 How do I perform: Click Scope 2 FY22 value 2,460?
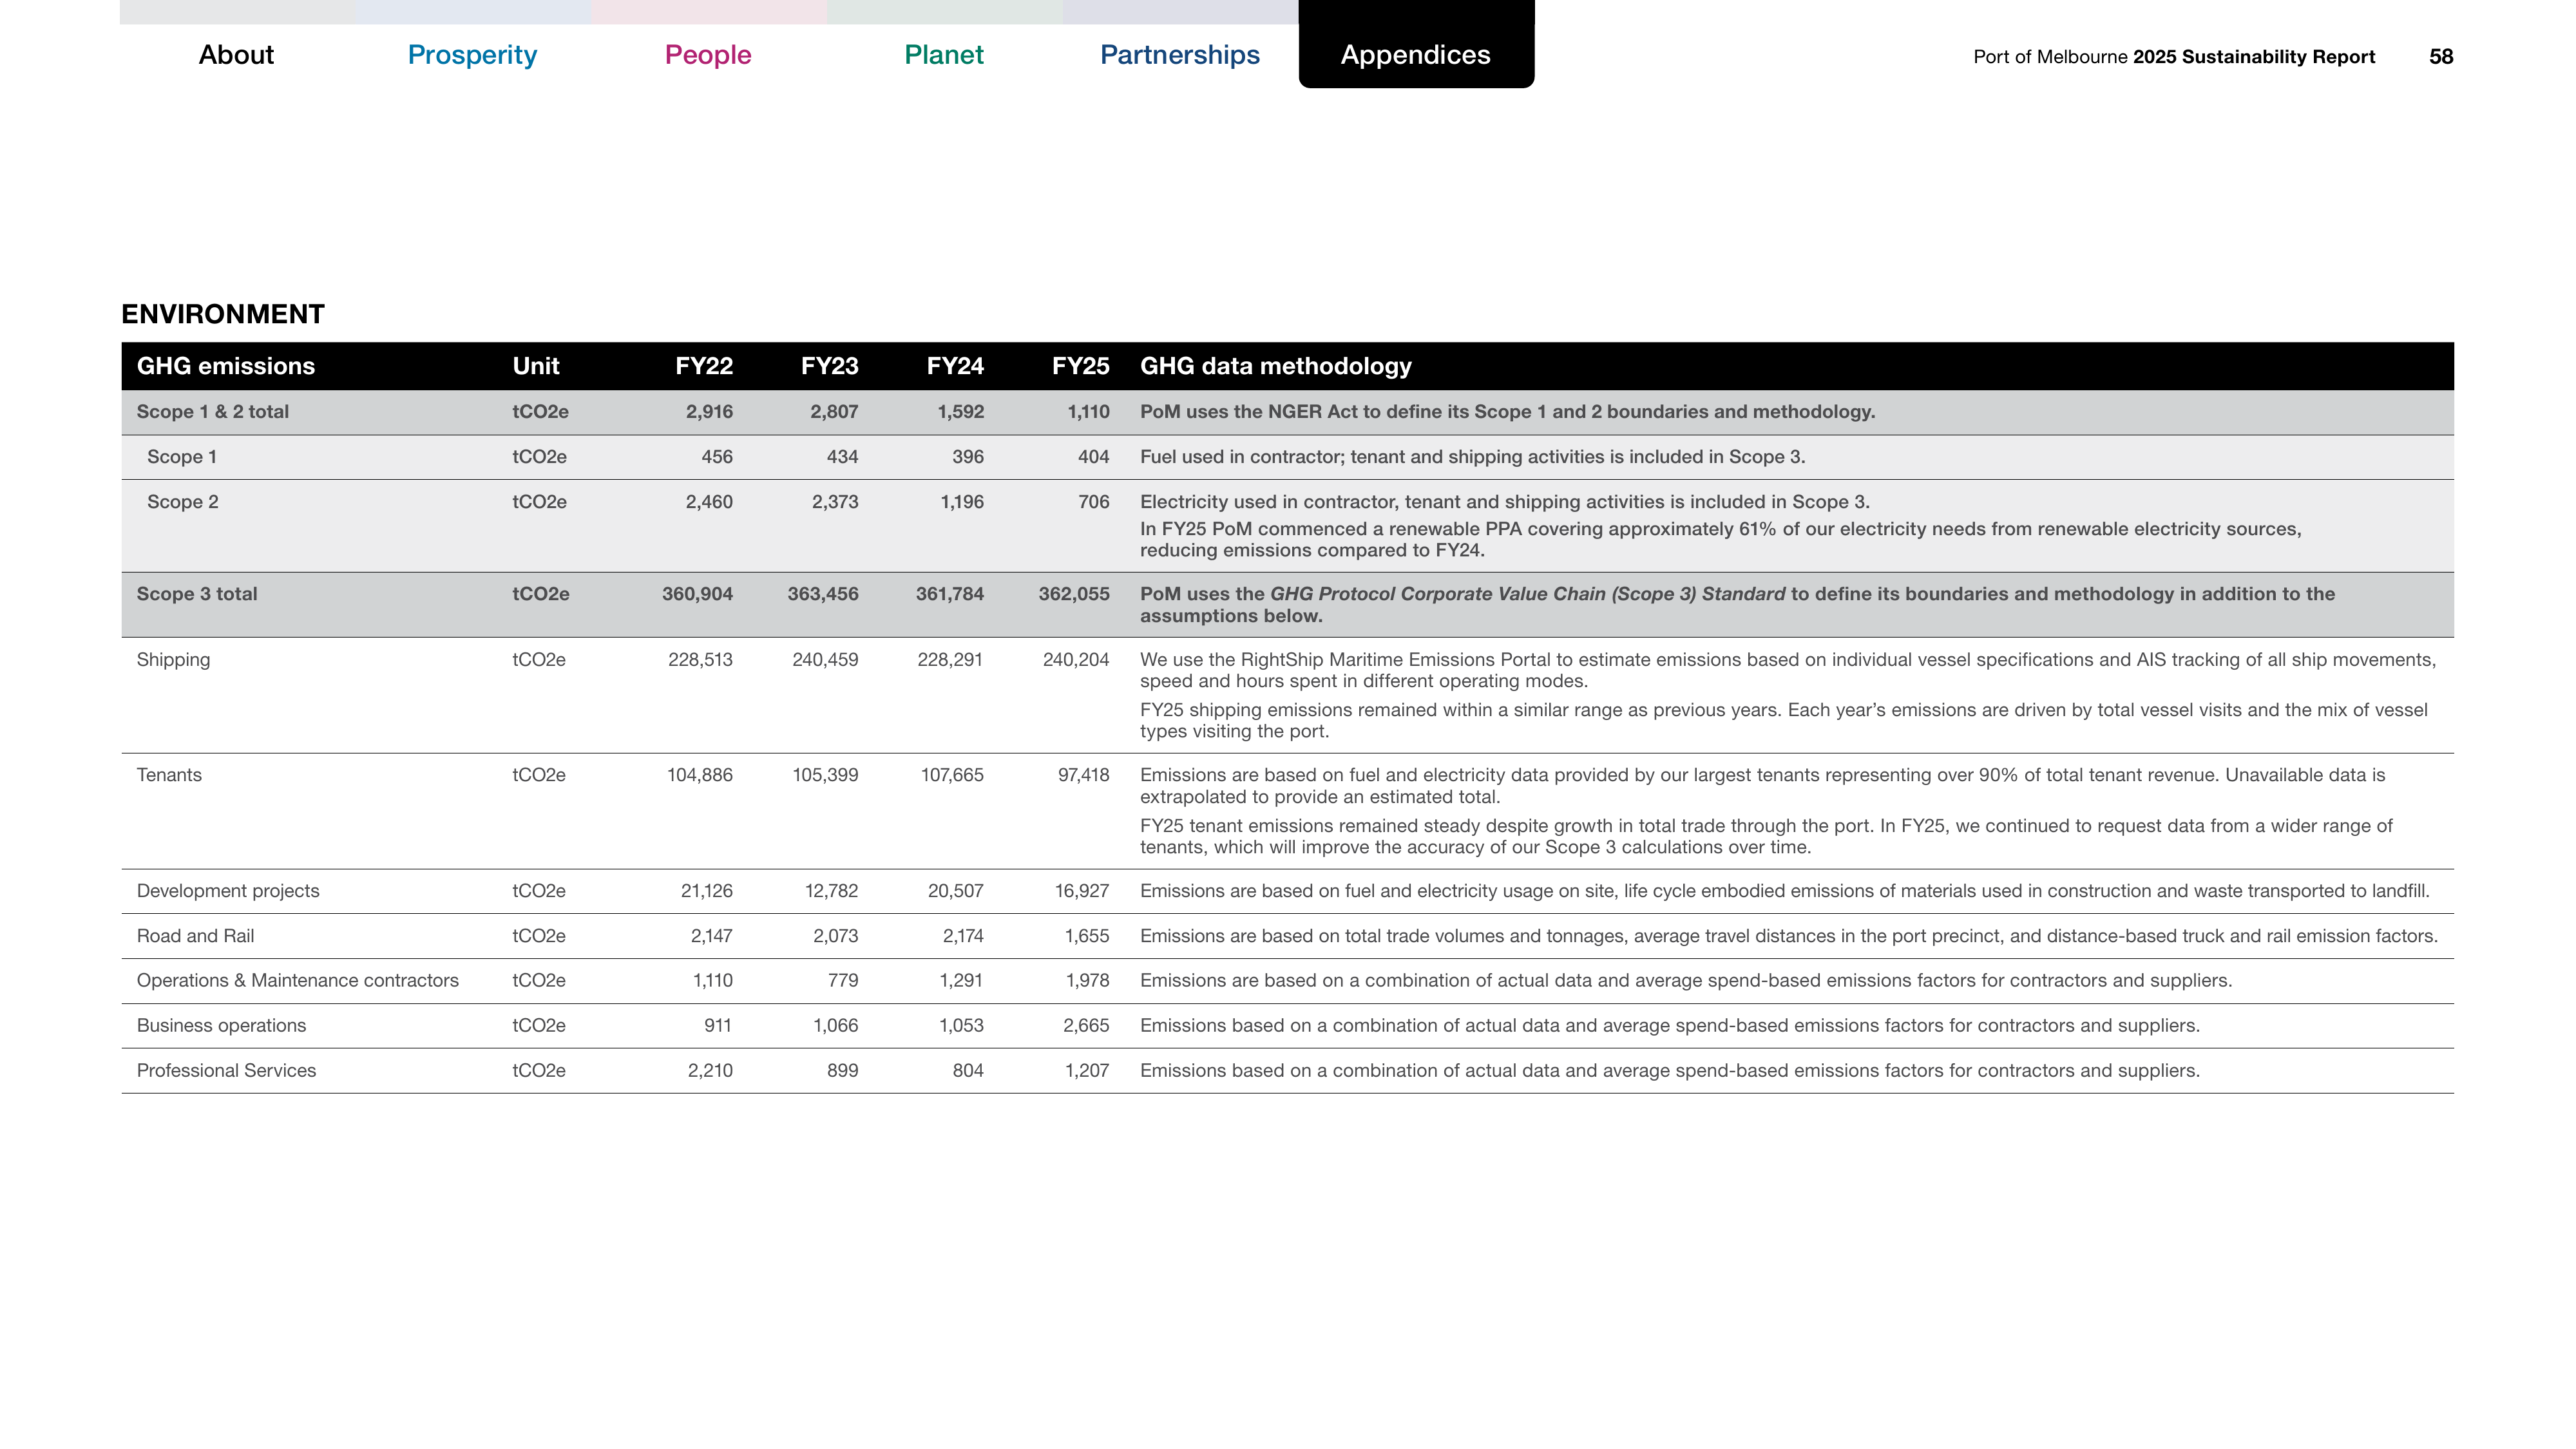tap(709, 502)
